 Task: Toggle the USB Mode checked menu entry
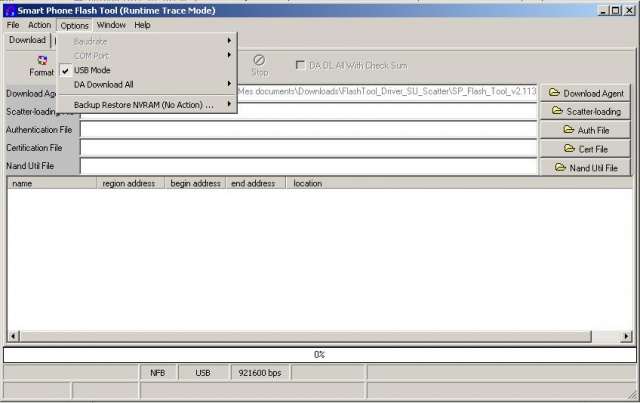coord(147,70)
